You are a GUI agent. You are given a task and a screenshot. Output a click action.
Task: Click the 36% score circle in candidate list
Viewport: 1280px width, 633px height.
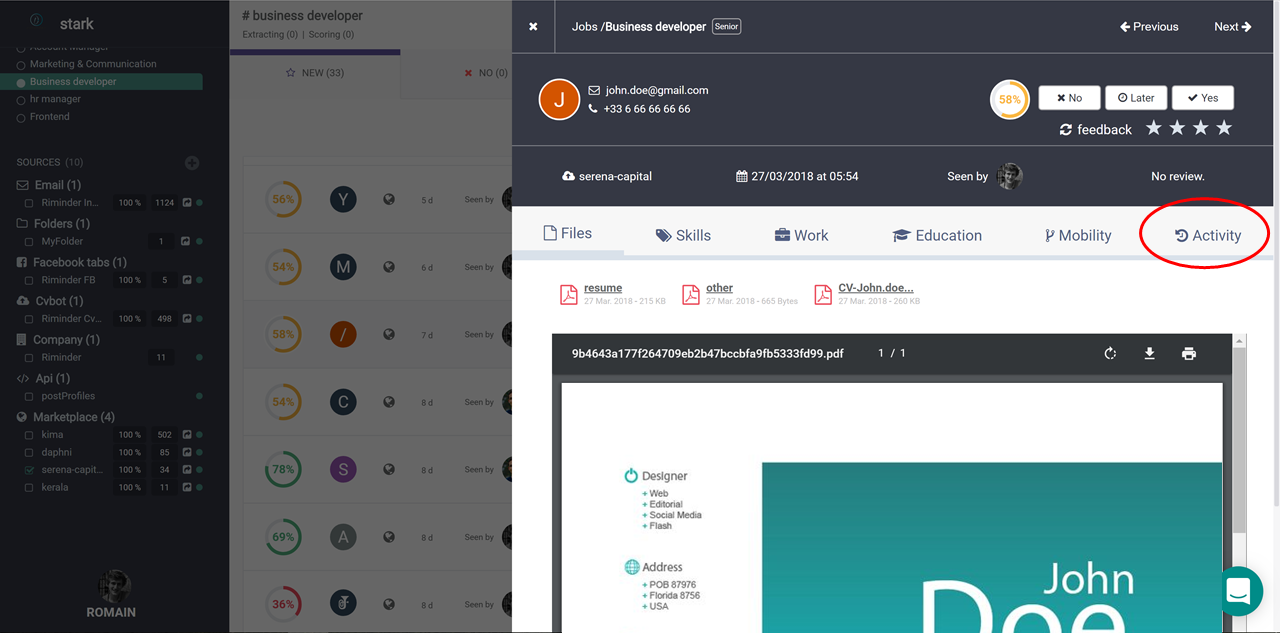coord(283,604)
